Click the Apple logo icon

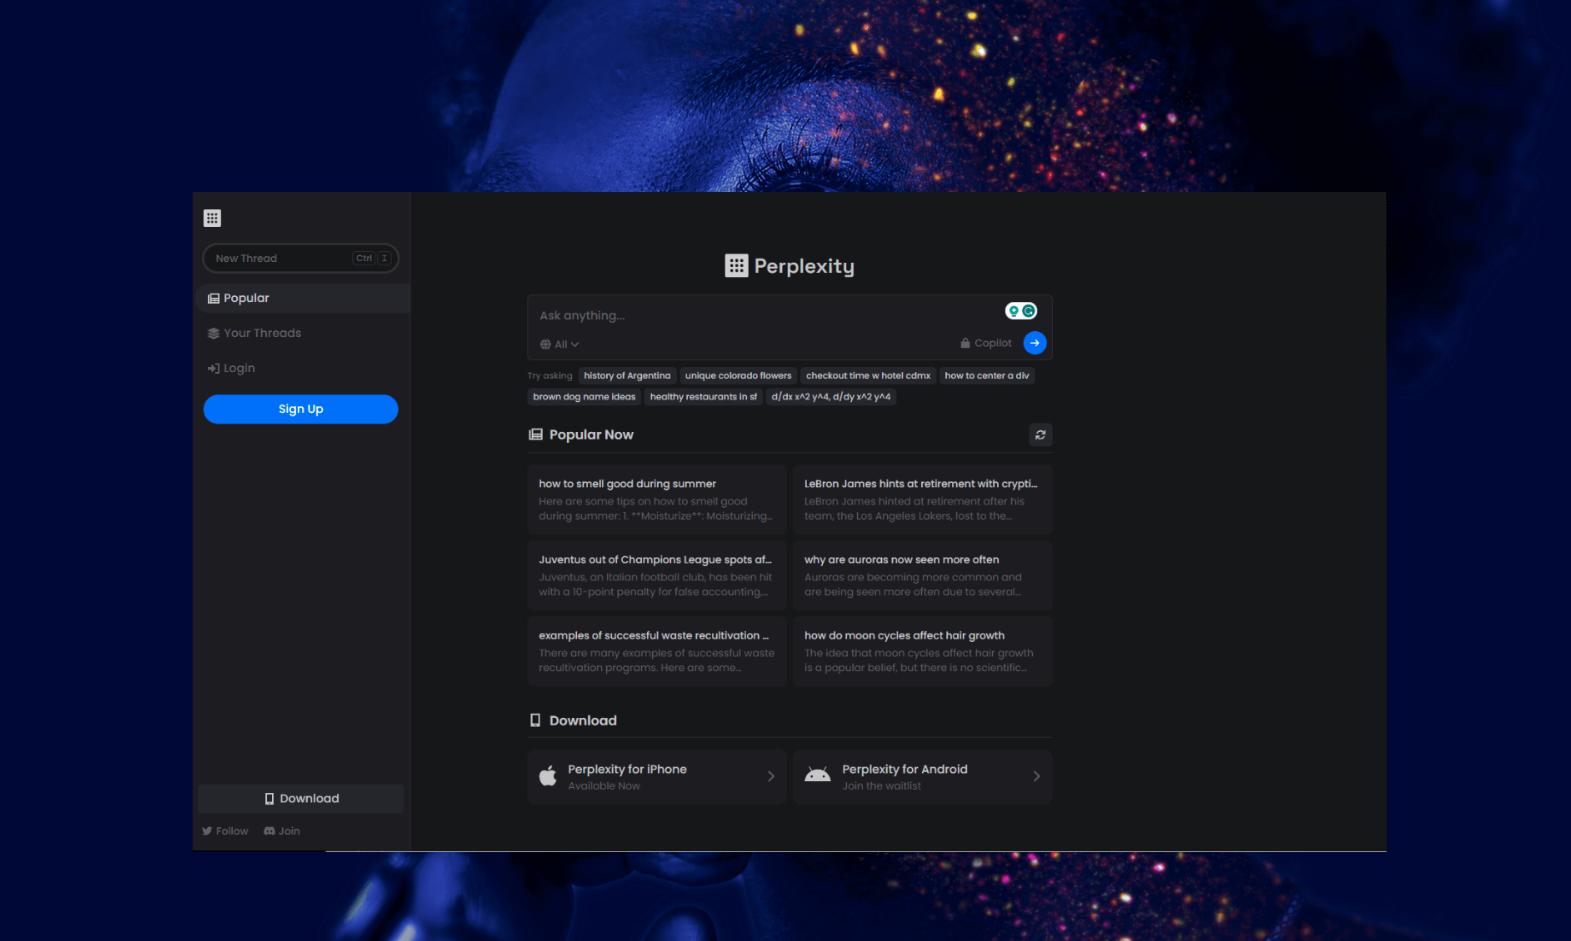(548, 776)
